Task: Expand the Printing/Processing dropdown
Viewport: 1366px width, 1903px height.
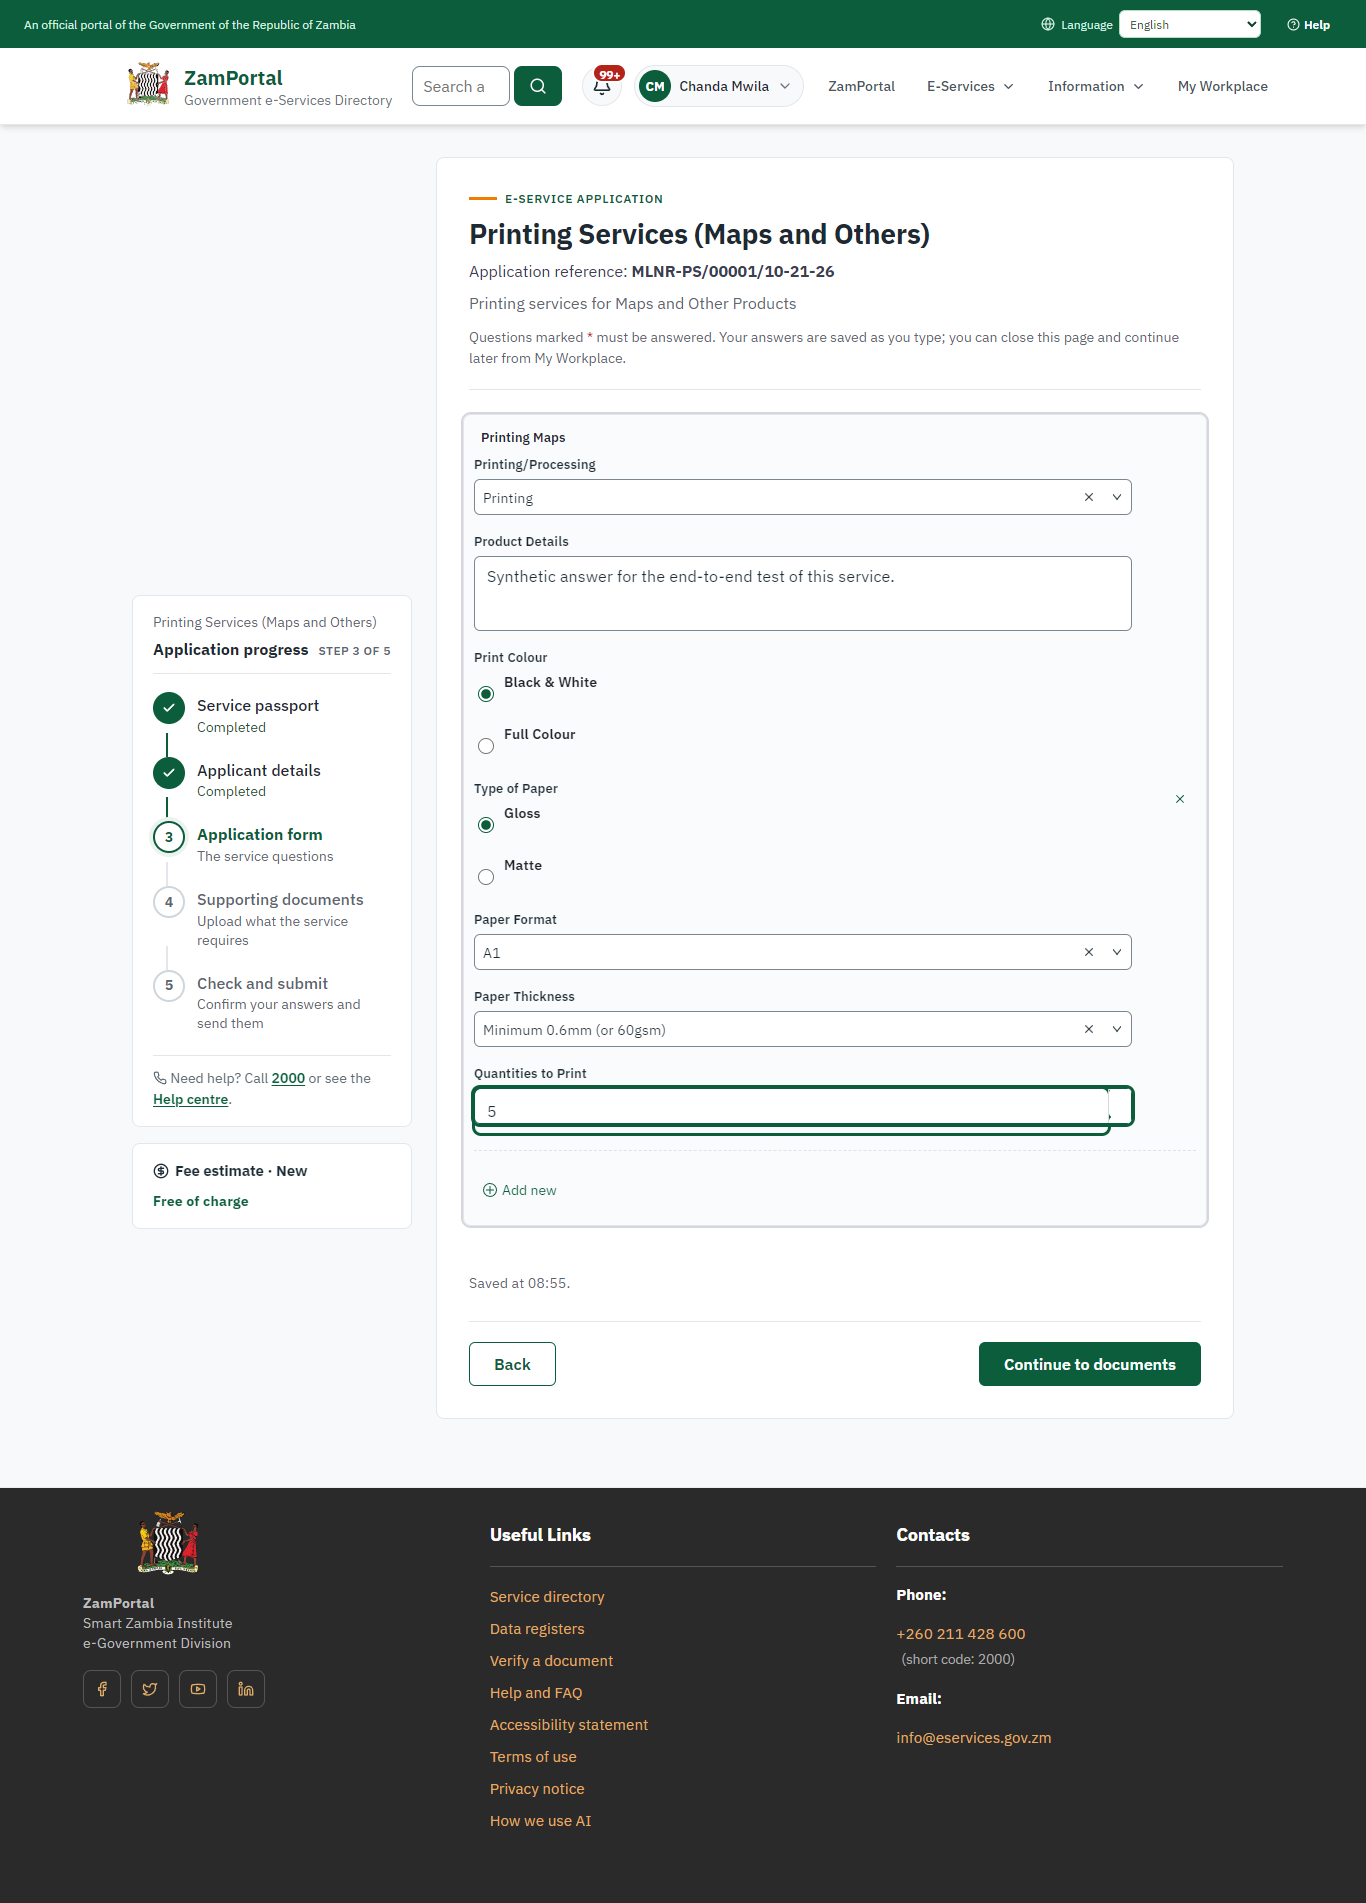Action: (1117, 497)
